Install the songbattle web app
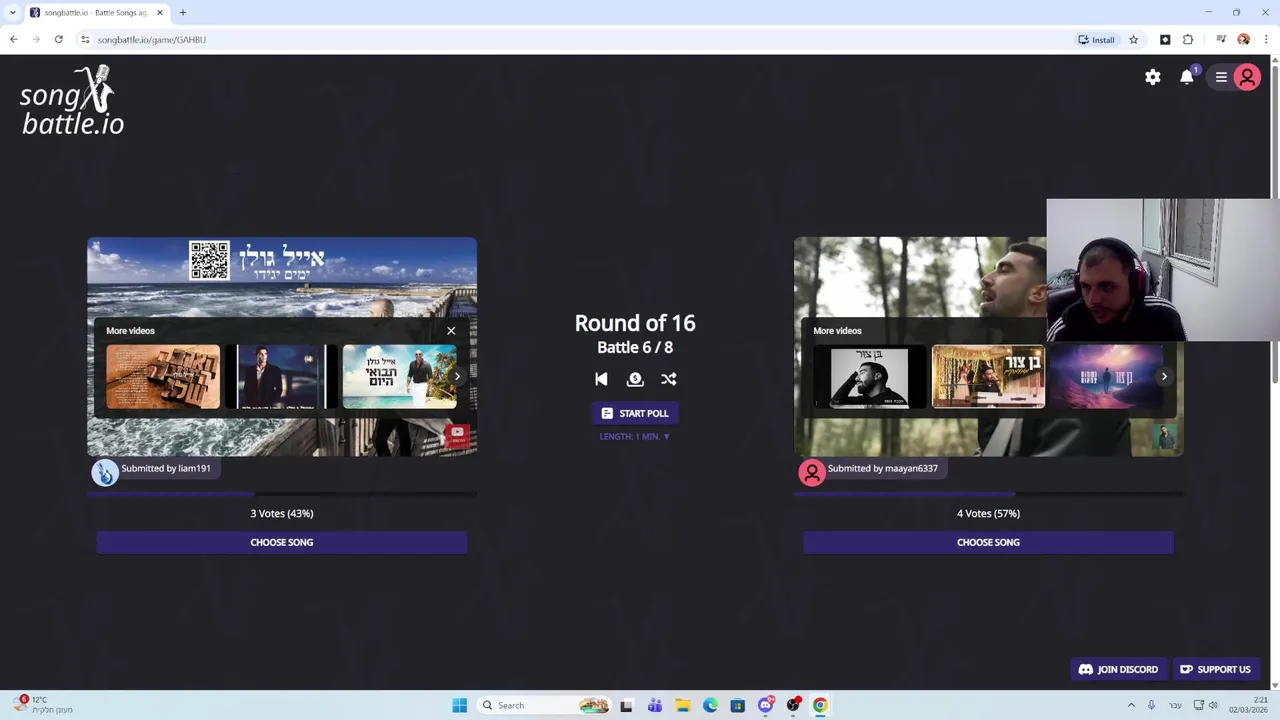 pos(1096,39)
